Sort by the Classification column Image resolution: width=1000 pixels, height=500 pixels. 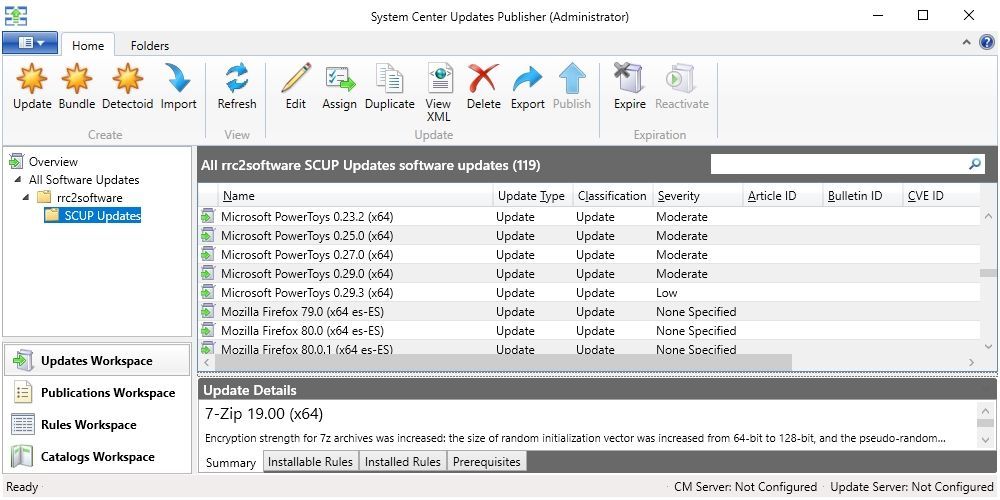tap(613, 196)
